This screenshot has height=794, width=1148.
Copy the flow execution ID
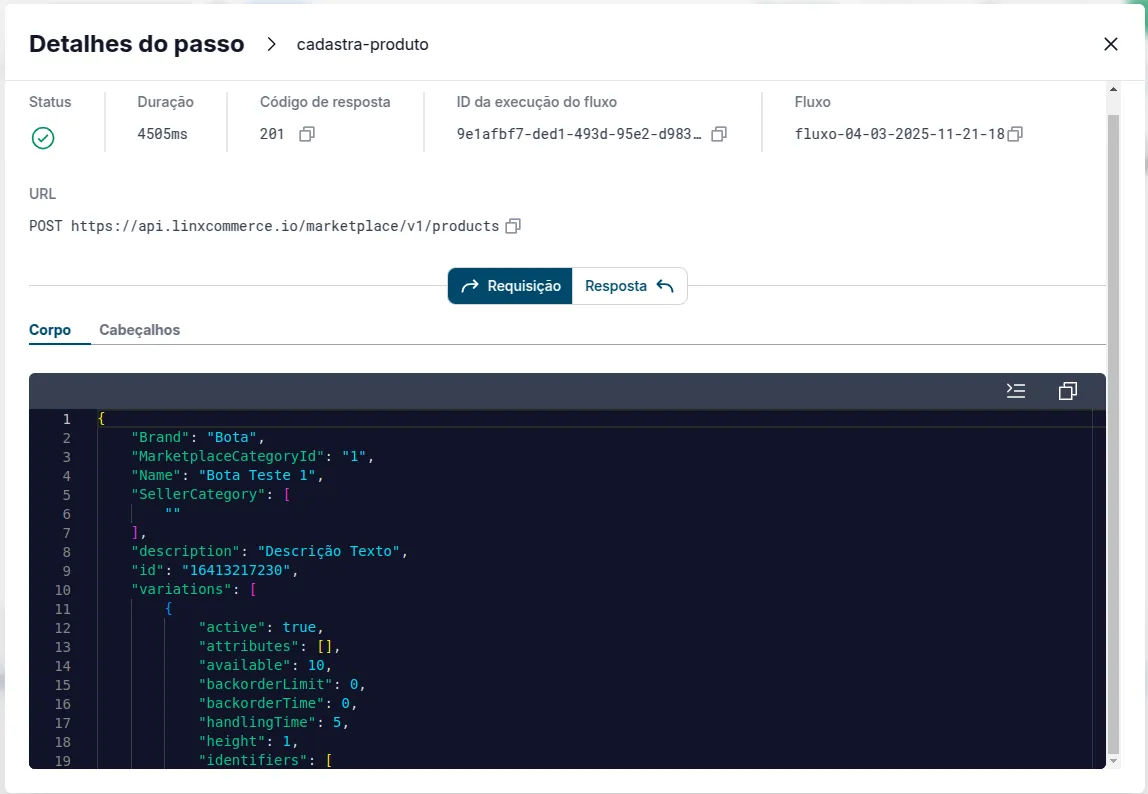pyautogui.click(x=719, y=134)
